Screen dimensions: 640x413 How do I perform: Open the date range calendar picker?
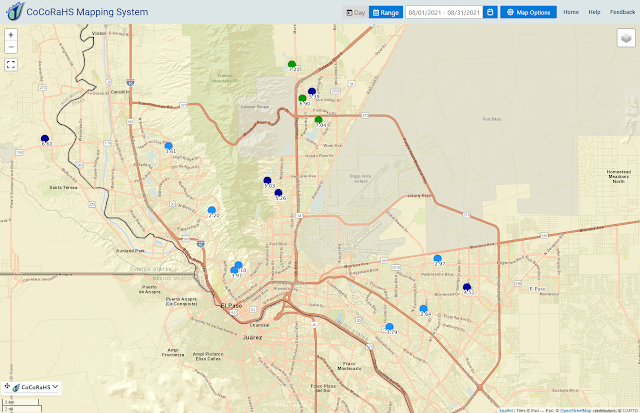[490, 12]
